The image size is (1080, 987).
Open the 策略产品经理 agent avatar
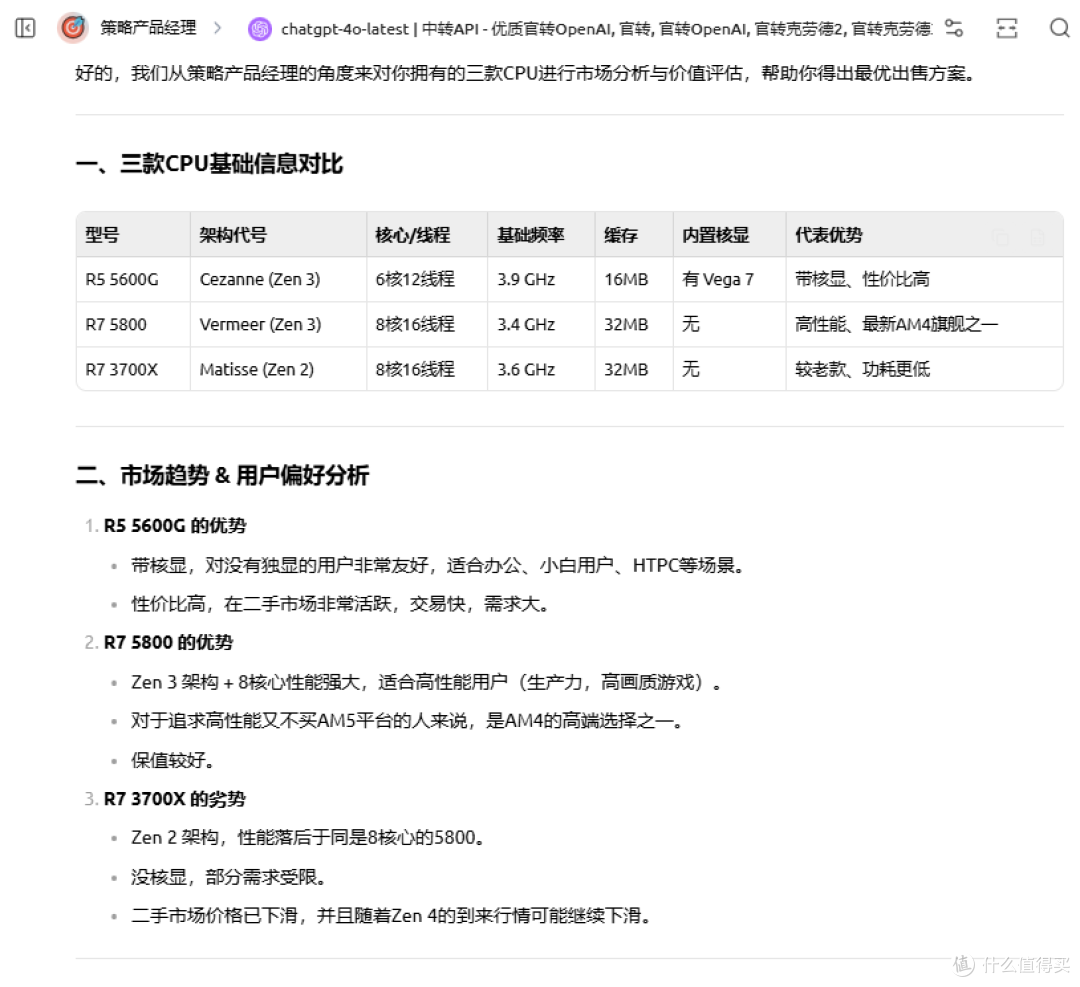[73, 28]
